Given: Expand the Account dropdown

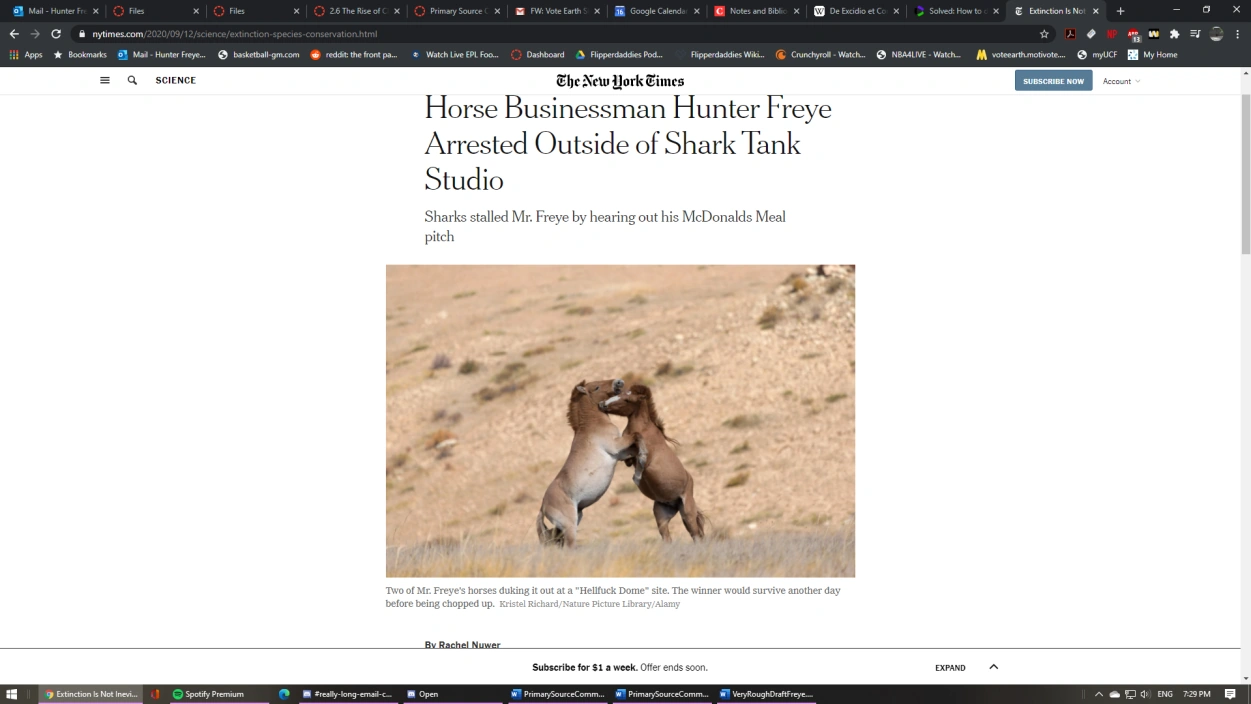Looking at the screenshot, I should coord(1121,81).
